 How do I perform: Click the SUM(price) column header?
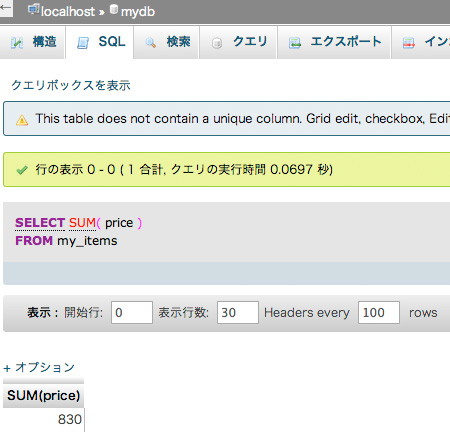pyautogui.click(x=43, y=396)
